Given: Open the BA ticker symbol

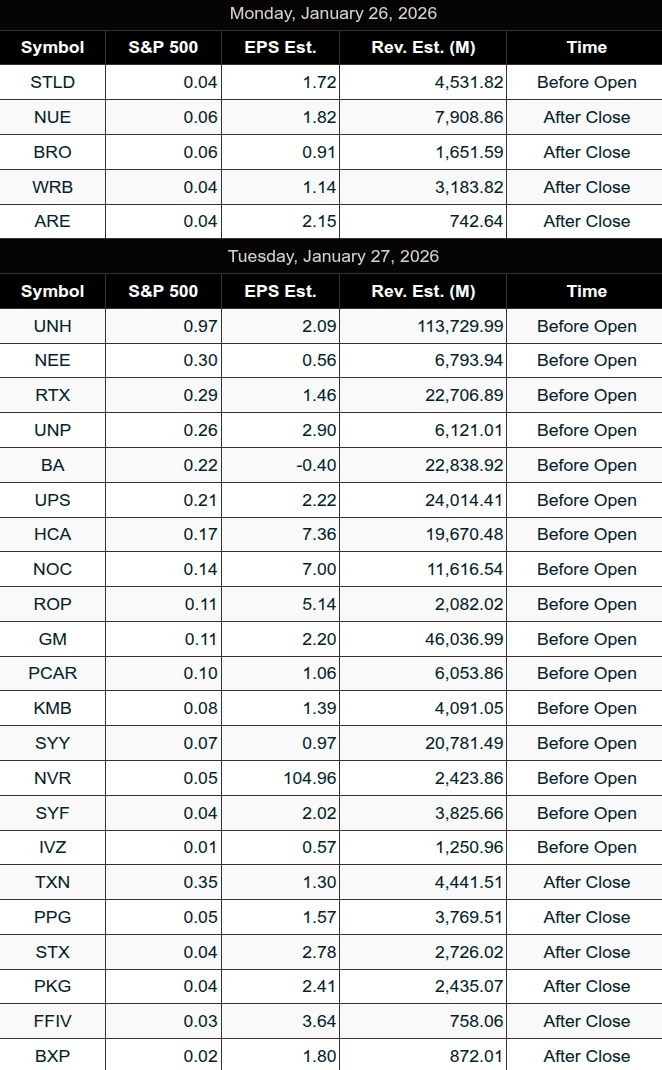Looking at the screenshot, I should 52,465.
